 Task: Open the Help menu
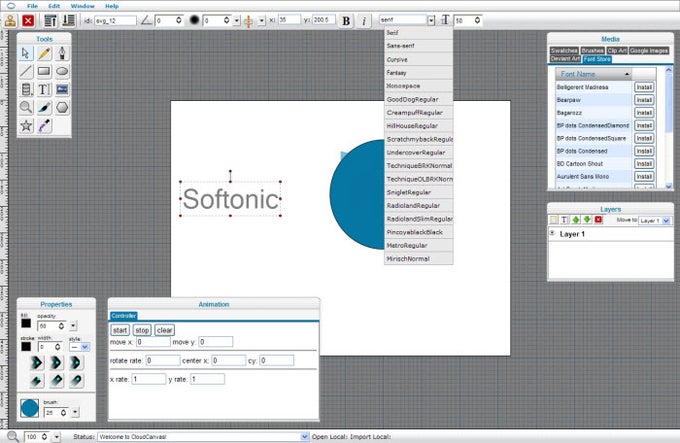[x=111, y=6]
